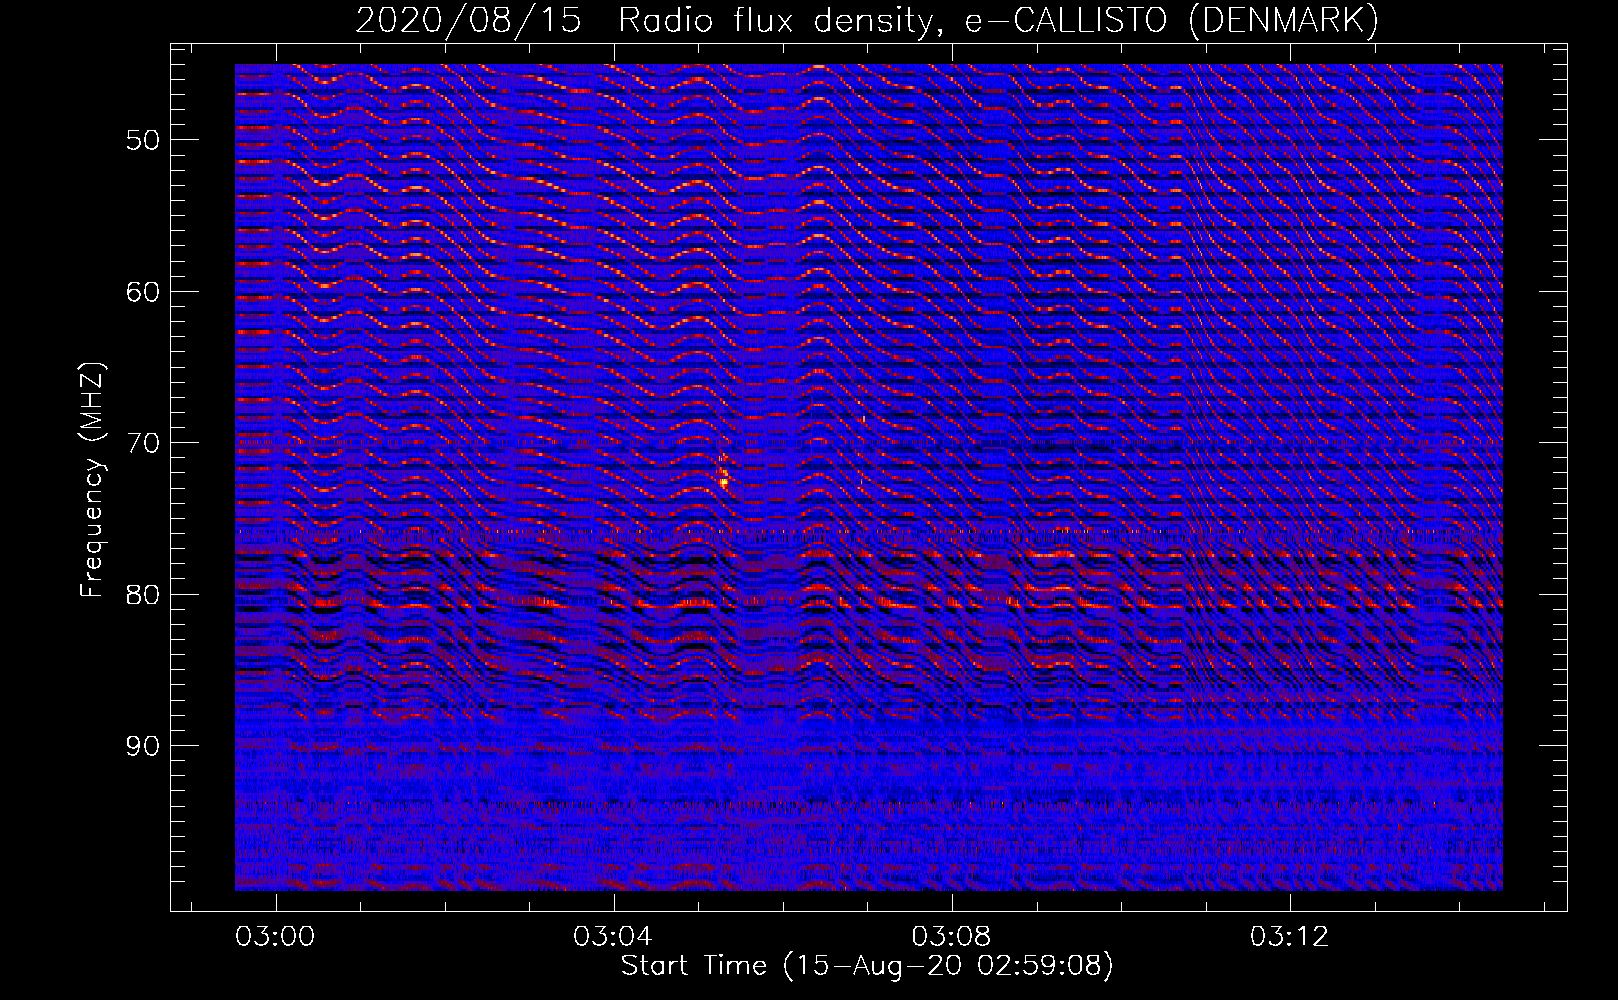Click the plot title mentioning e-CALLISTO (DENMARK)
Viewport: 1618px width, 1000px height.
(x=867, y=21)
